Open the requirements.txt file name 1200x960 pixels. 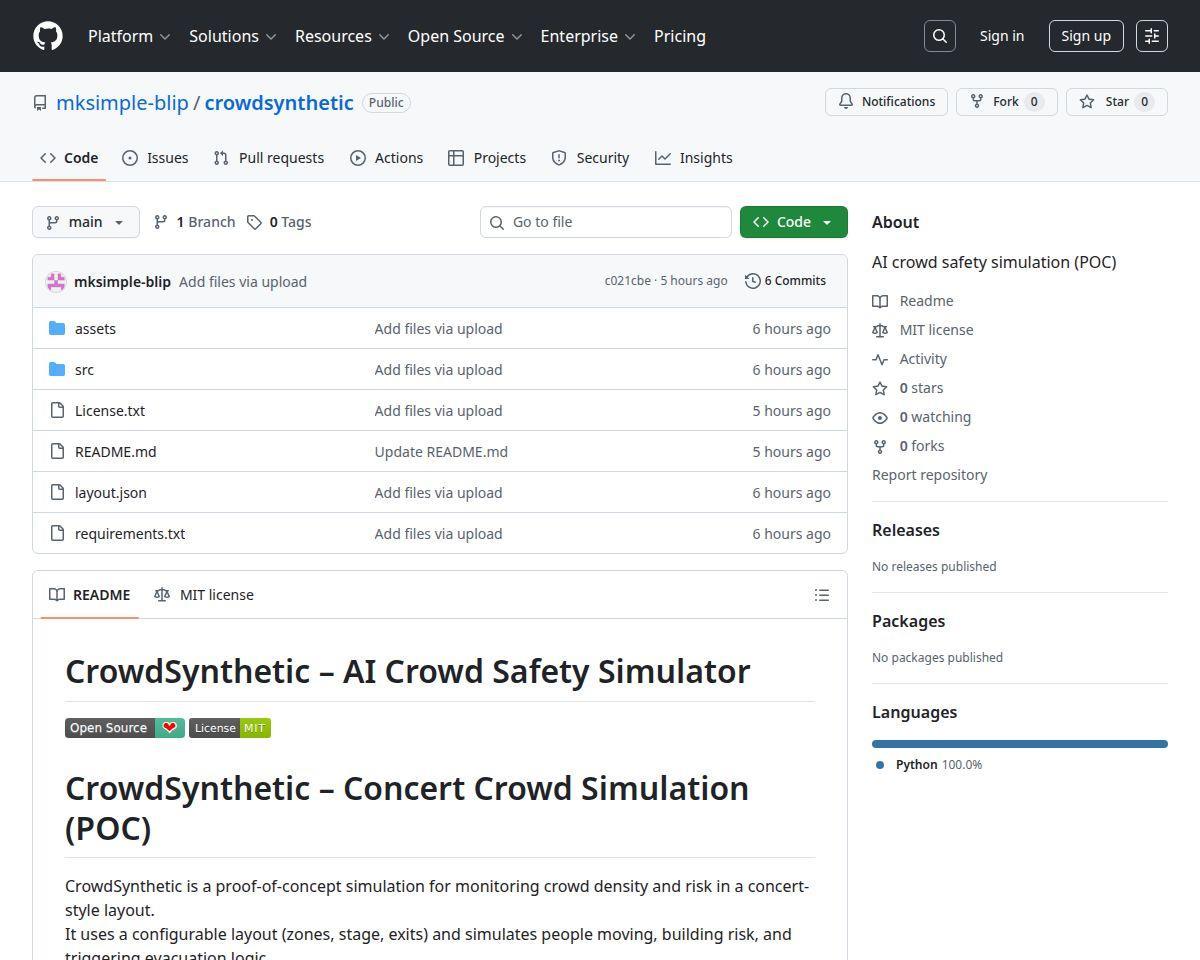pyautogui.click(x=130, y=534)
